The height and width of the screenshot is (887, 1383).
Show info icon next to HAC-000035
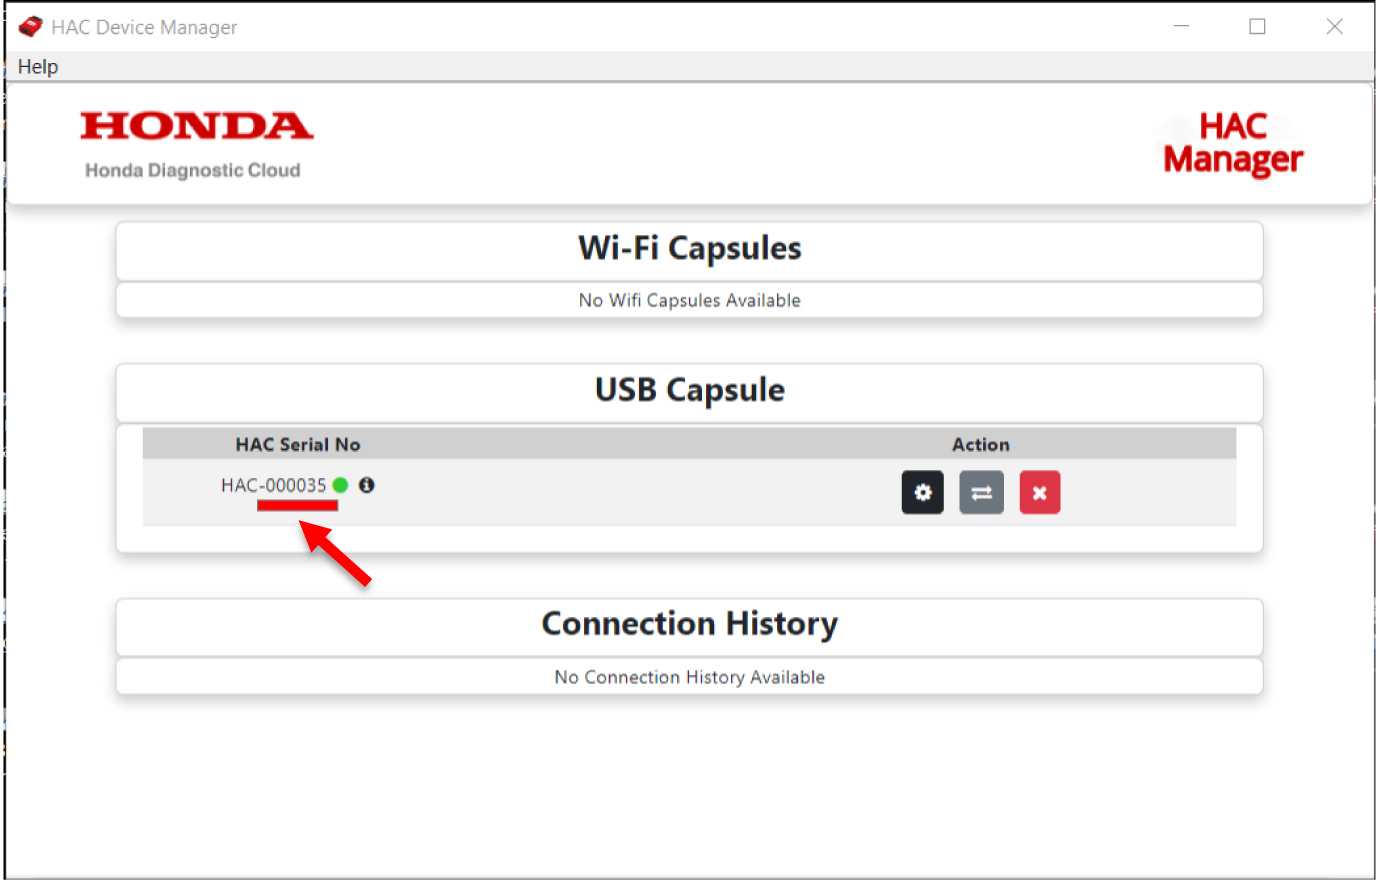[x=367, y=486]
